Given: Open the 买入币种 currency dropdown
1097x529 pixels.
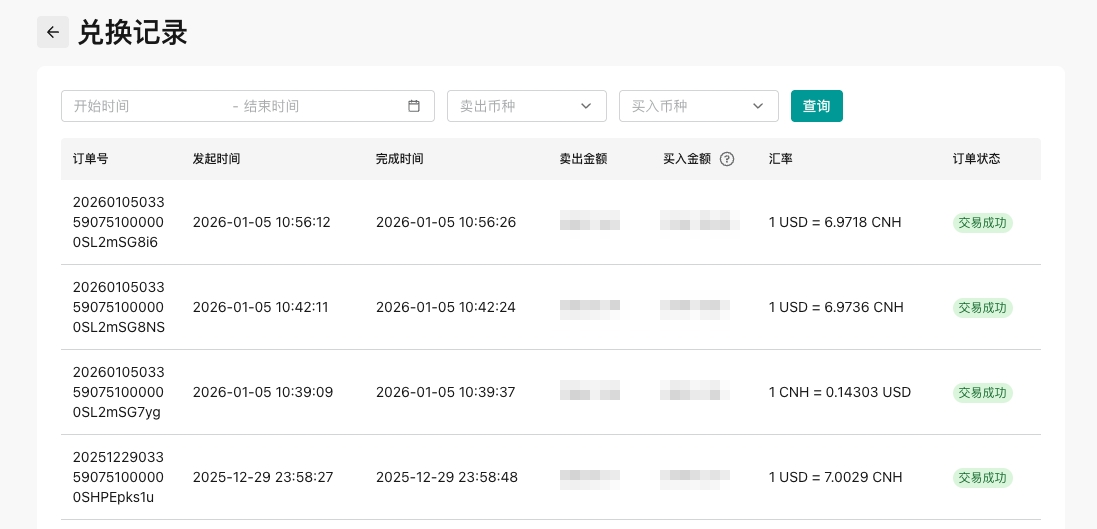Looking at the screenshot, I should 698,106.
